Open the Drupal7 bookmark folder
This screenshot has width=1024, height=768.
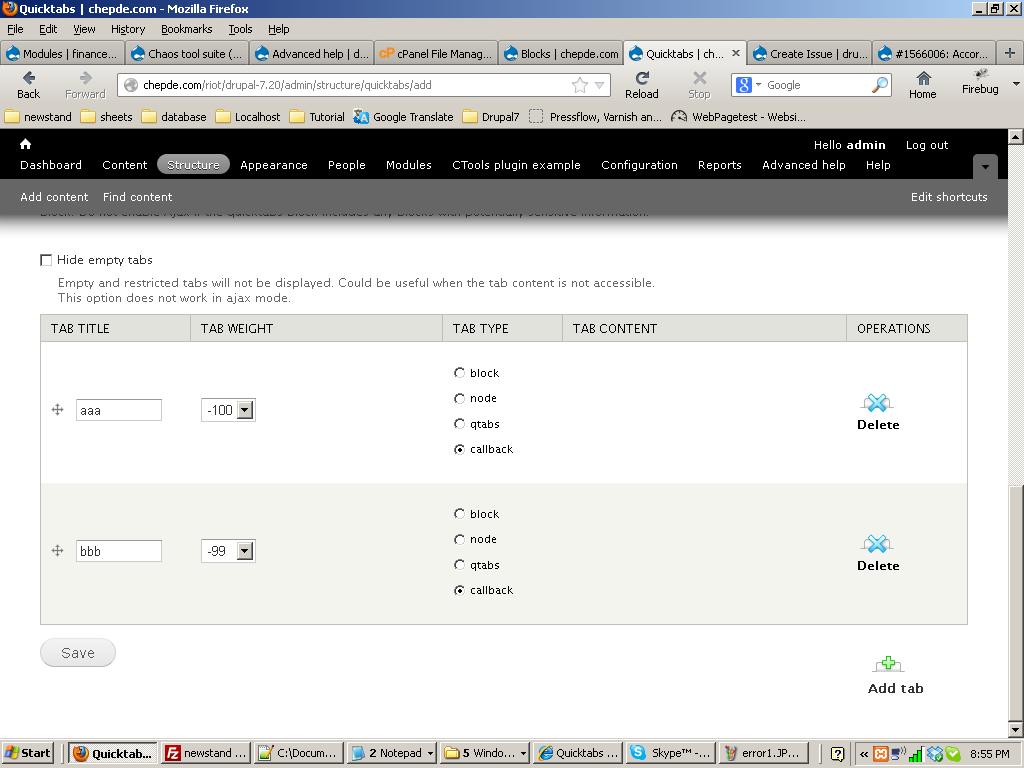point(490,117)
